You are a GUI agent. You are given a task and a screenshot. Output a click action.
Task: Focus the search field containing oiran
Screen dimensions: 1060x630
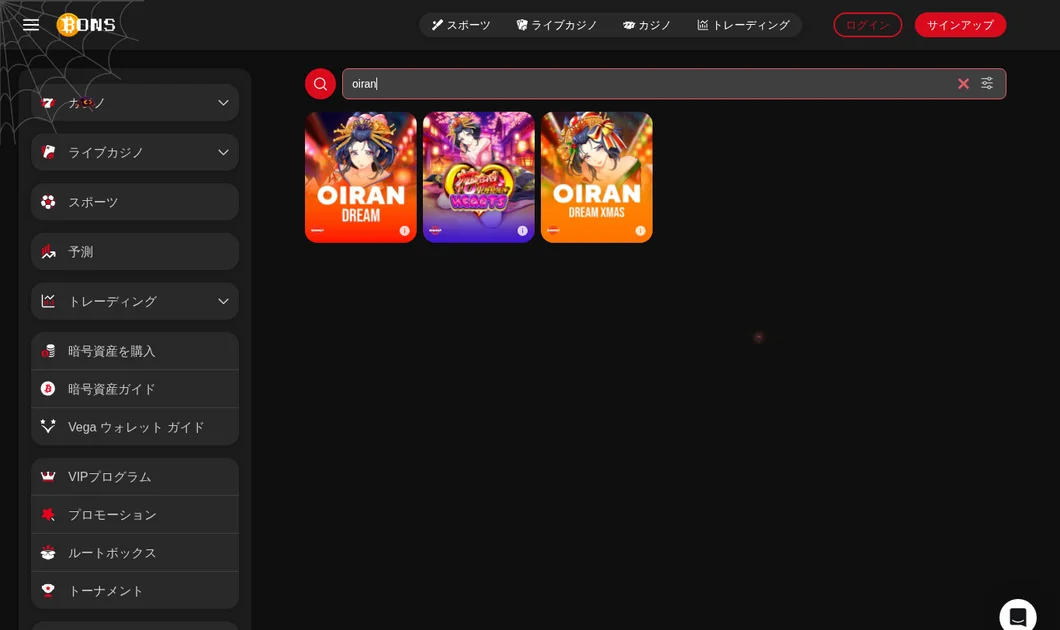tap(649, 84)
